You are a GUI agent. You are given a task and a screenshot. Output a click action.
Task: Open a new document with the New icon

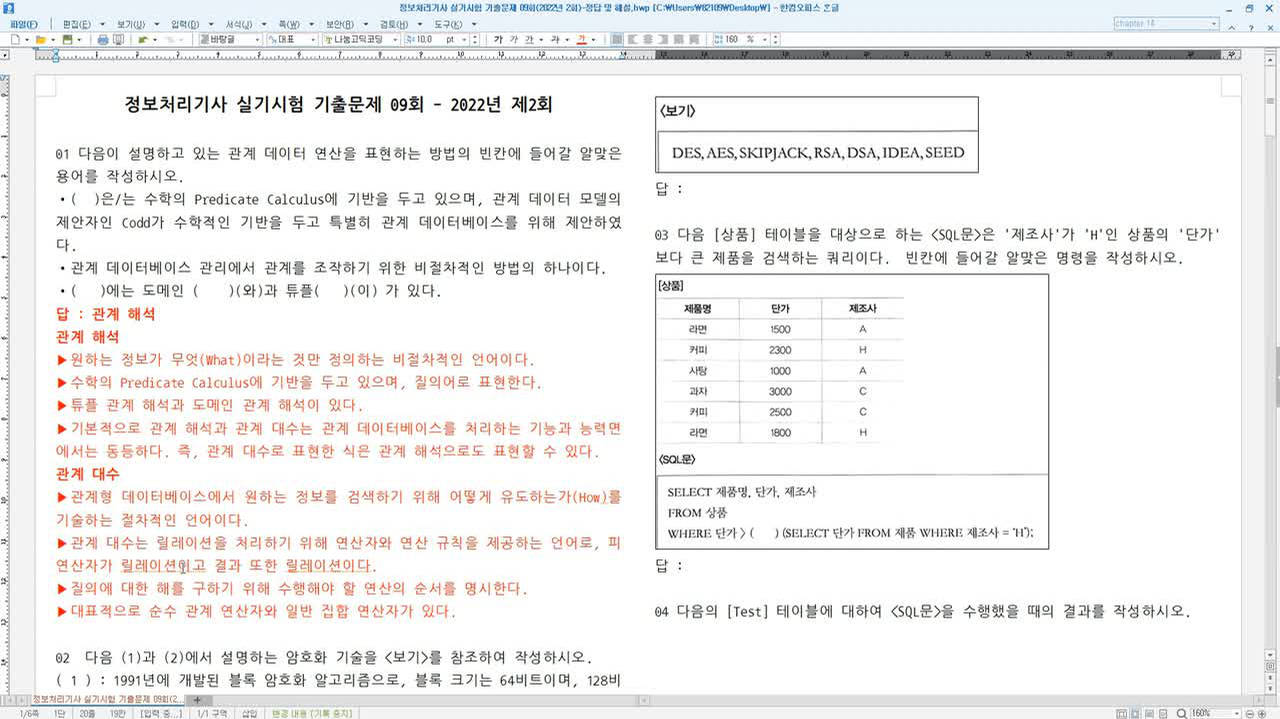click(x=13, y=40)
